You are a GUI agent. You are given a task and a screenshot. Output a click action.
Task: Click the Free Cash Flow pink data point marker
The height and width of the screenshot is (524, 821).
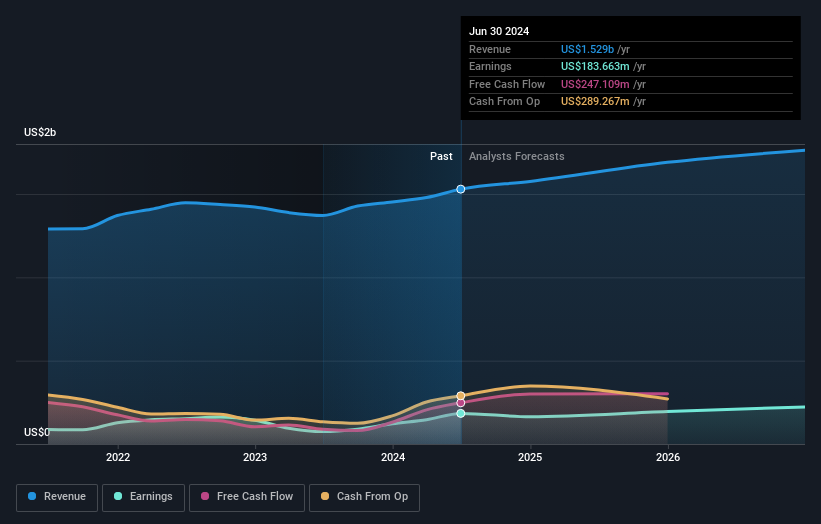(461, 403)
